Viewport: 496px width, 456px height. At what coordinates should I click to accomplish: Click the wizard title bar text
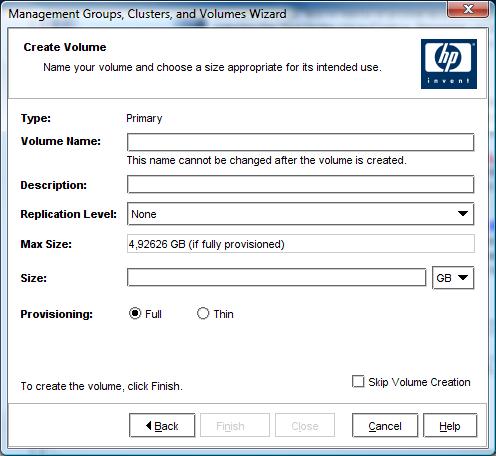pos(147,14)
